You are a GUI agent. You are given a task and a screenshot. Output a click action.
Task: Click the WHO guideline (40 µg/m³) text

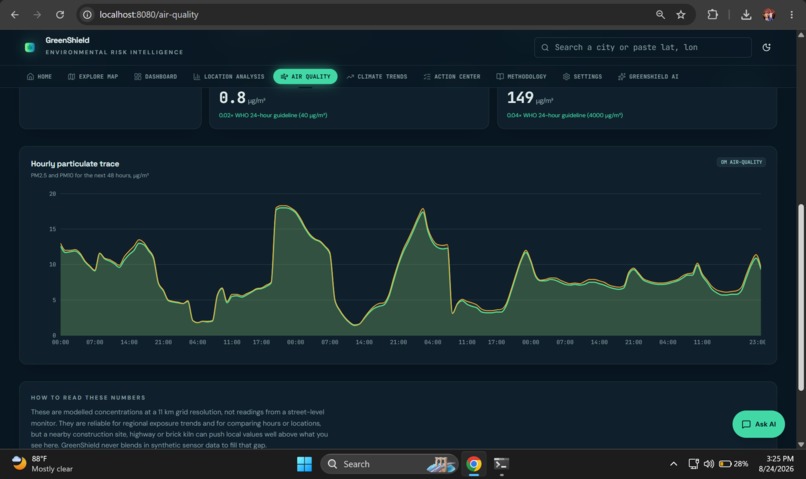click(273, 115)
